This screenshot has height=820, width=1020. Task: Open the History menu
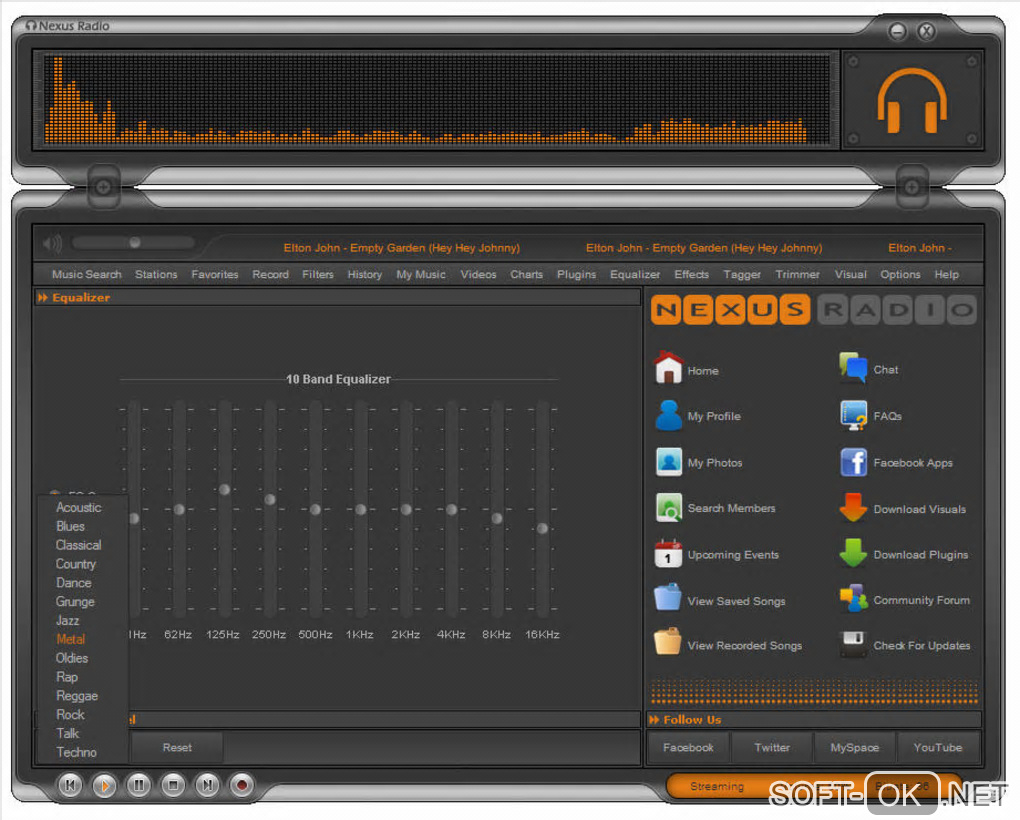(364, 274)
